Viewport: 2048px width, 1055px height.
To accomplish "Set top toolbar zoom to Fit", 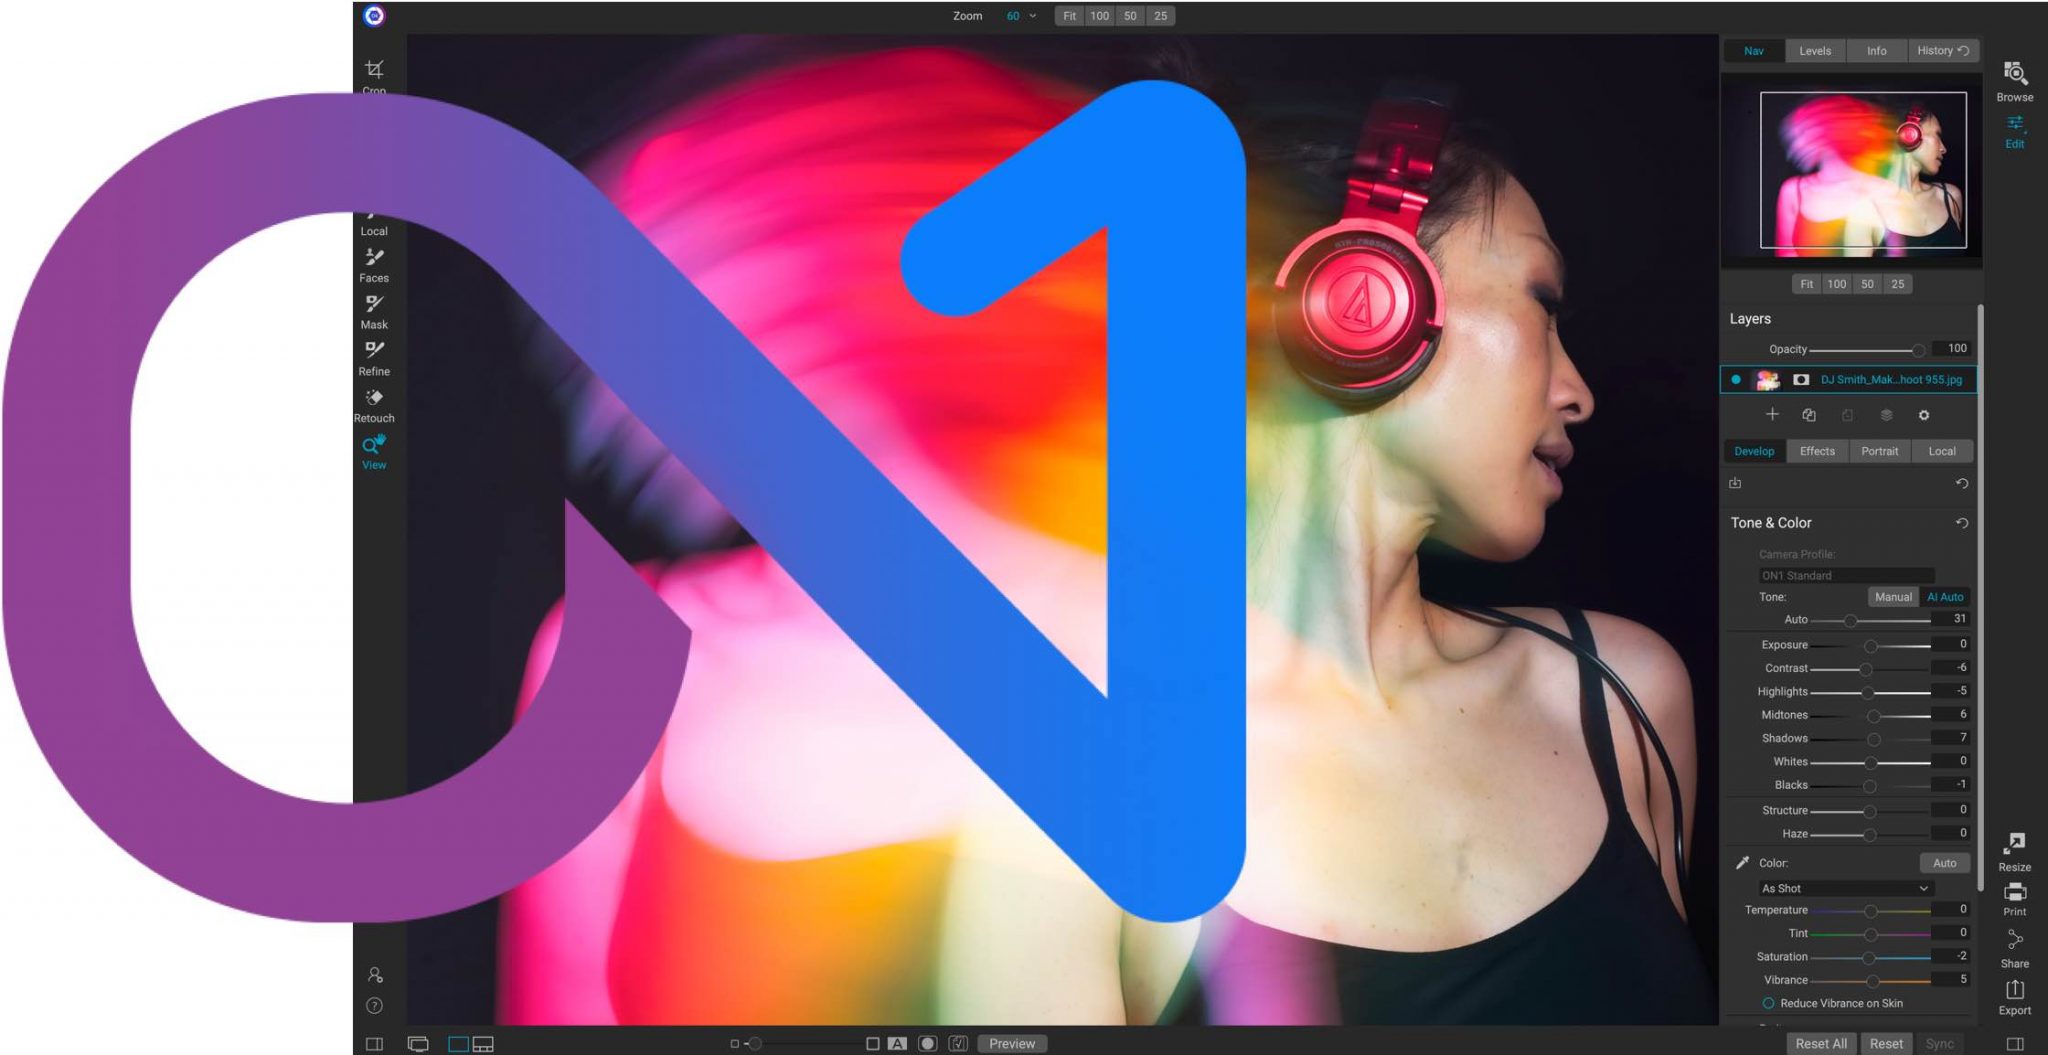I will pyautogui.click(x=1070, y=16).
